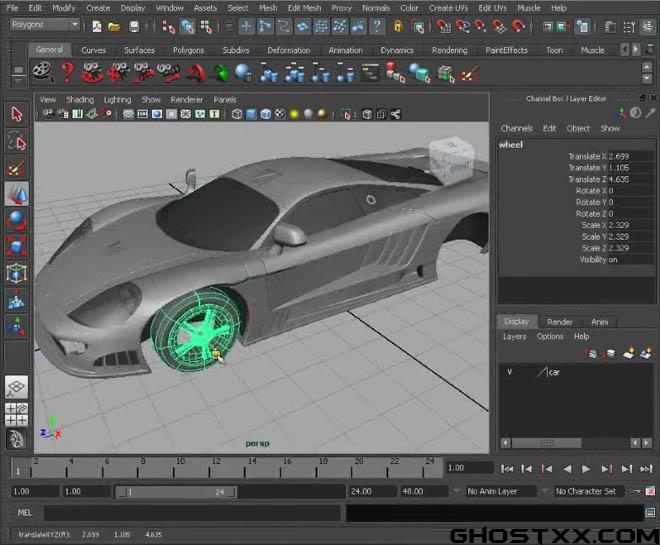Click frame 12 on the timeline

pos(210,467)
